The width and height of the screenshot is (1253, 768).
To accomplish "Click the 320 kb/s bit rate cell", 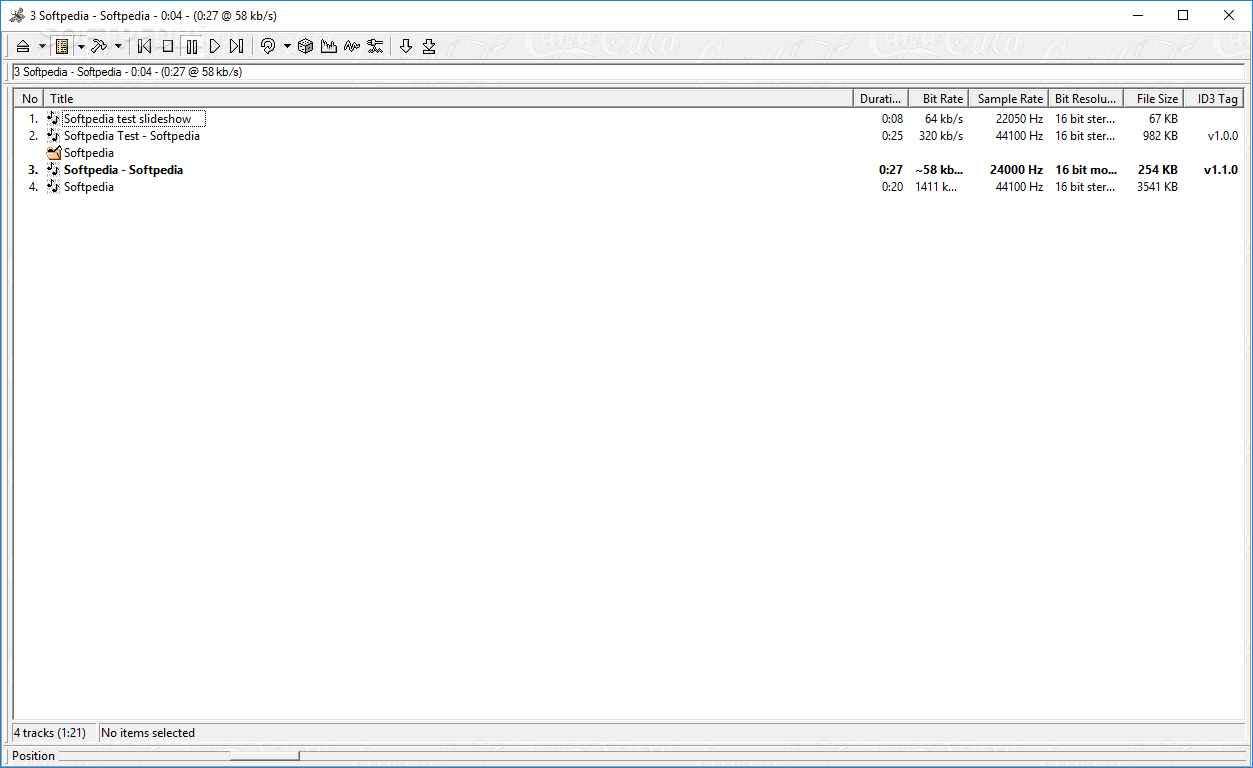I will 941,136.
